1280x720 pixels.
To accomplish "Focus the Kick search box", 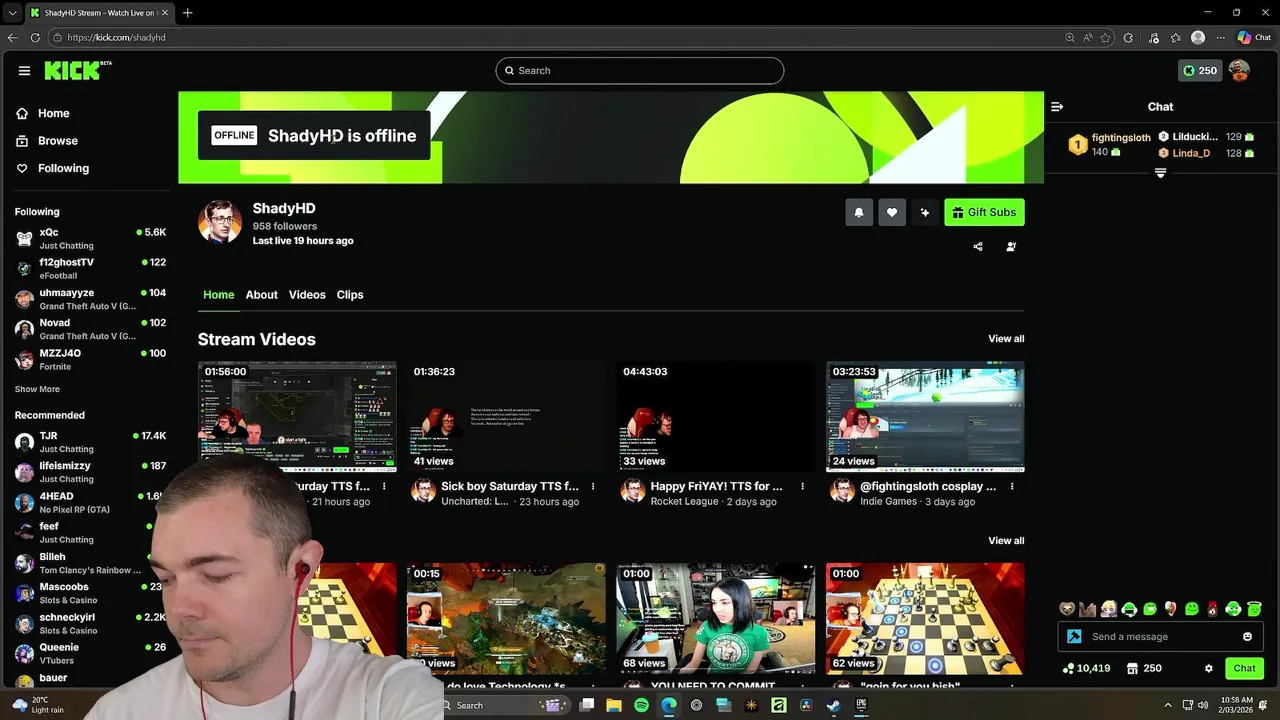I will [639, 70].
